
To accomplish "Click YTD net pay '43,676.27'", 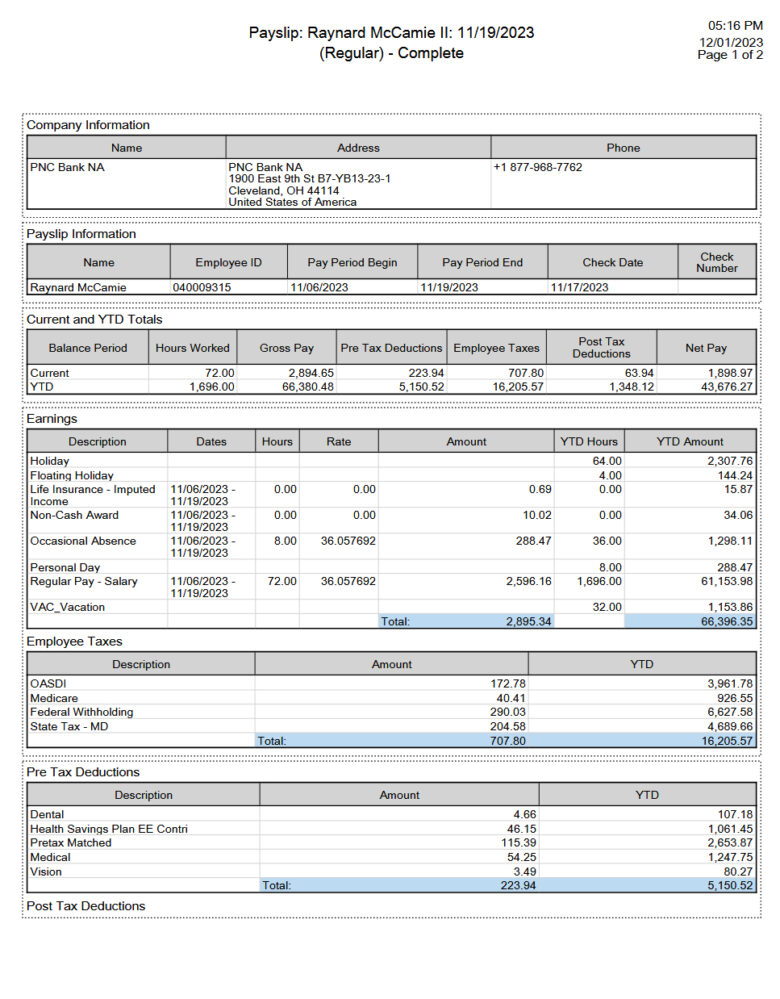I will [726, 387].
